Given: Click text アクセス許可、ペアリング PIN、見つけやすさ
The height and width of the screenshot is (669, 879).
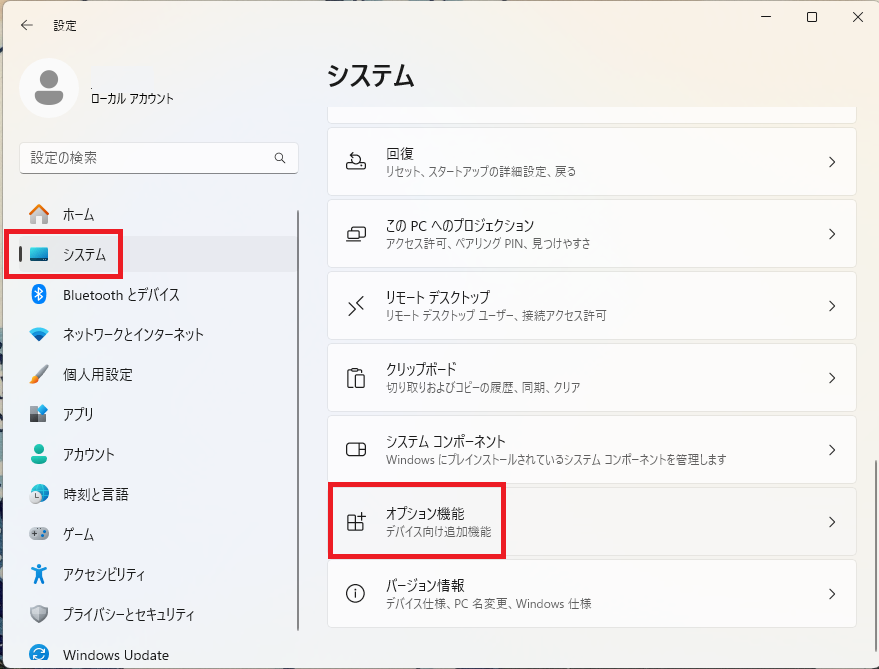Looking at the screenshot, I should (x=488, y=243).
